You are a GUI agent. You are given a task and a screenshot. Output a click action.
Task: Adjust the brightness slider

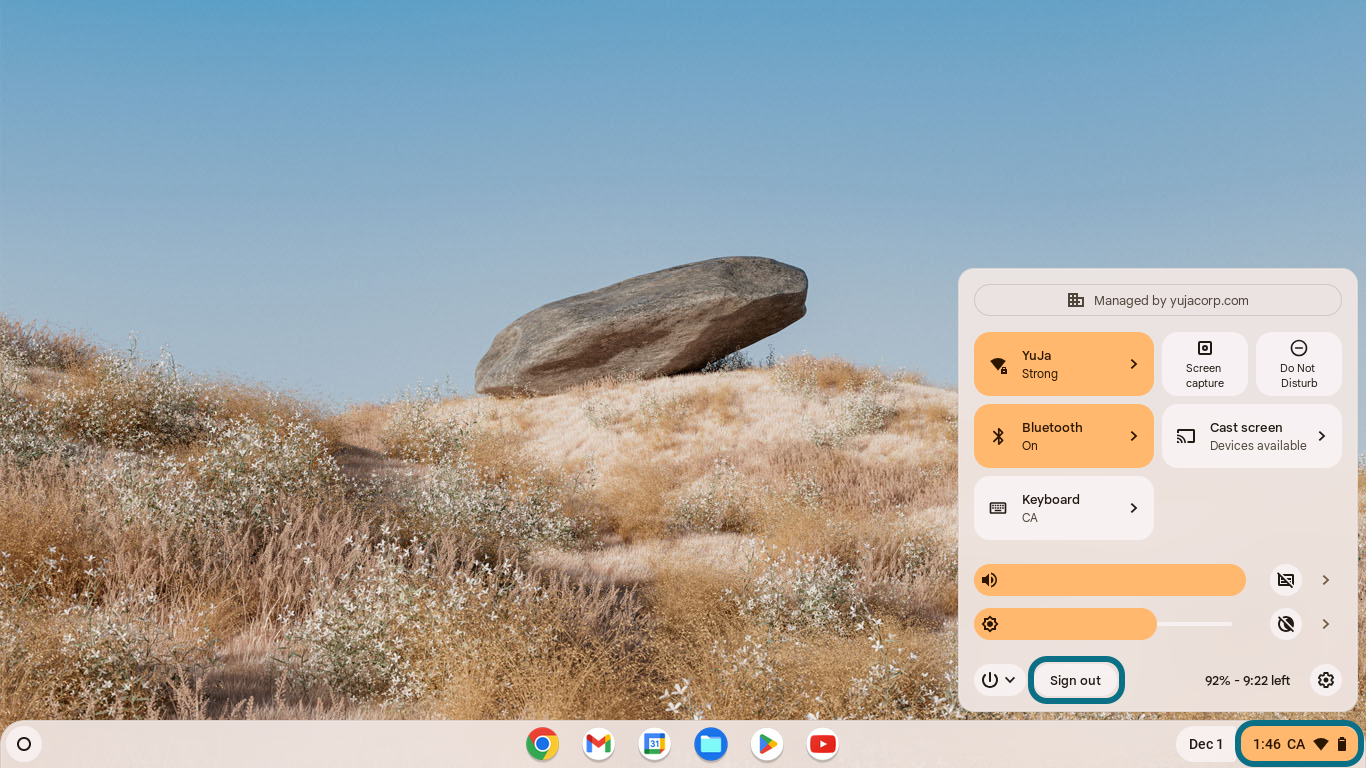[1103, 624]
